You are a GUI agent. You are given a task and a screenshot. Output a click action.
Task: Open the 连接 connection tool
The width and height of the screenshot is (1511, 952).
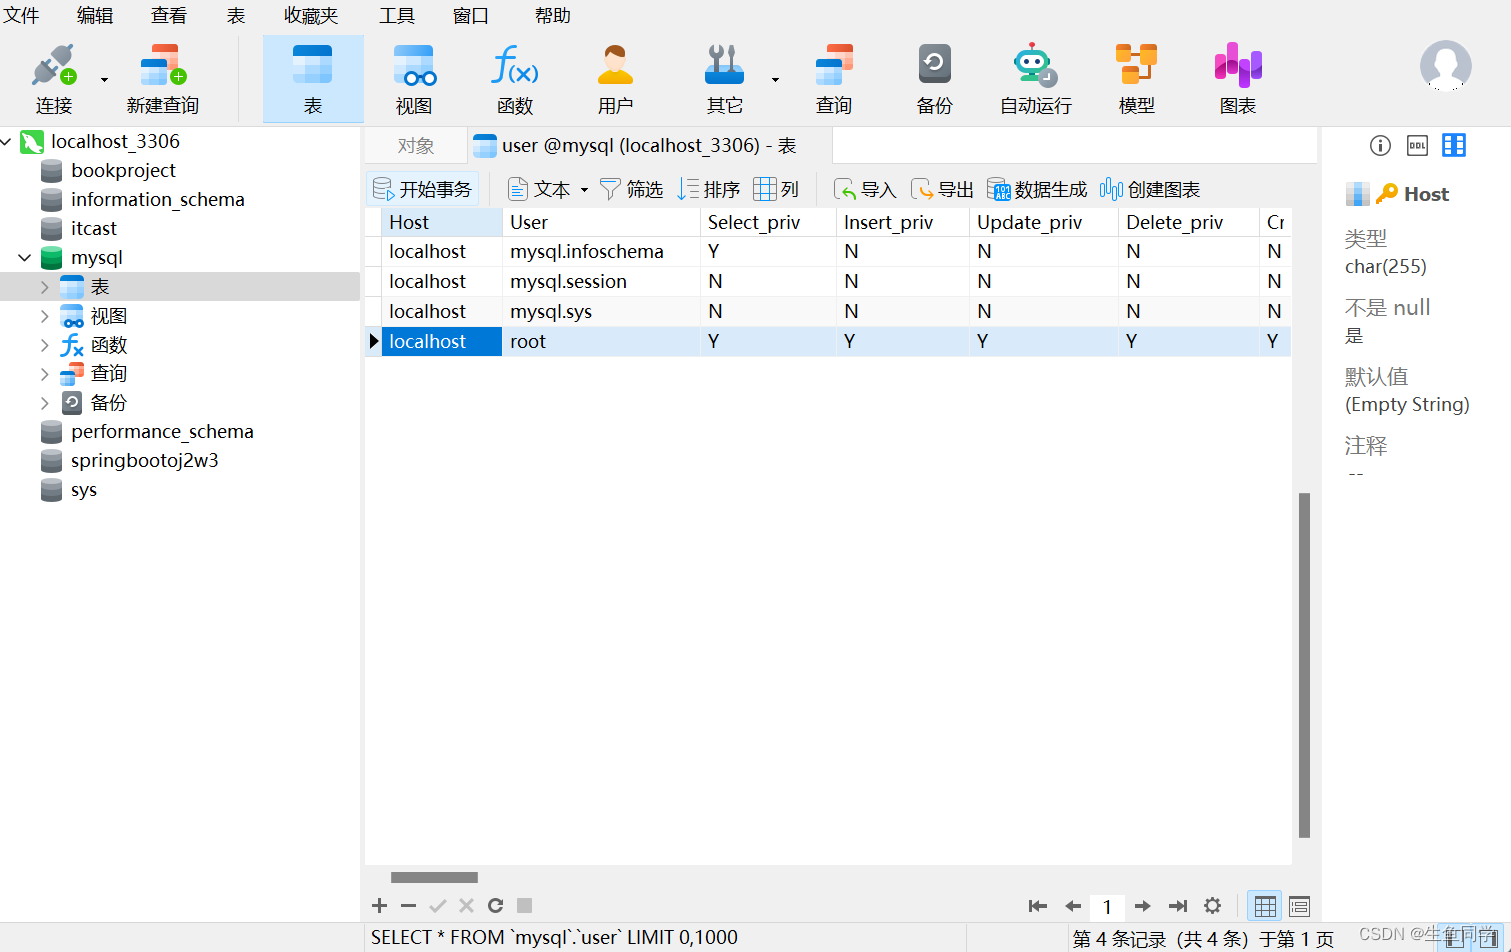tap(54, 79)
